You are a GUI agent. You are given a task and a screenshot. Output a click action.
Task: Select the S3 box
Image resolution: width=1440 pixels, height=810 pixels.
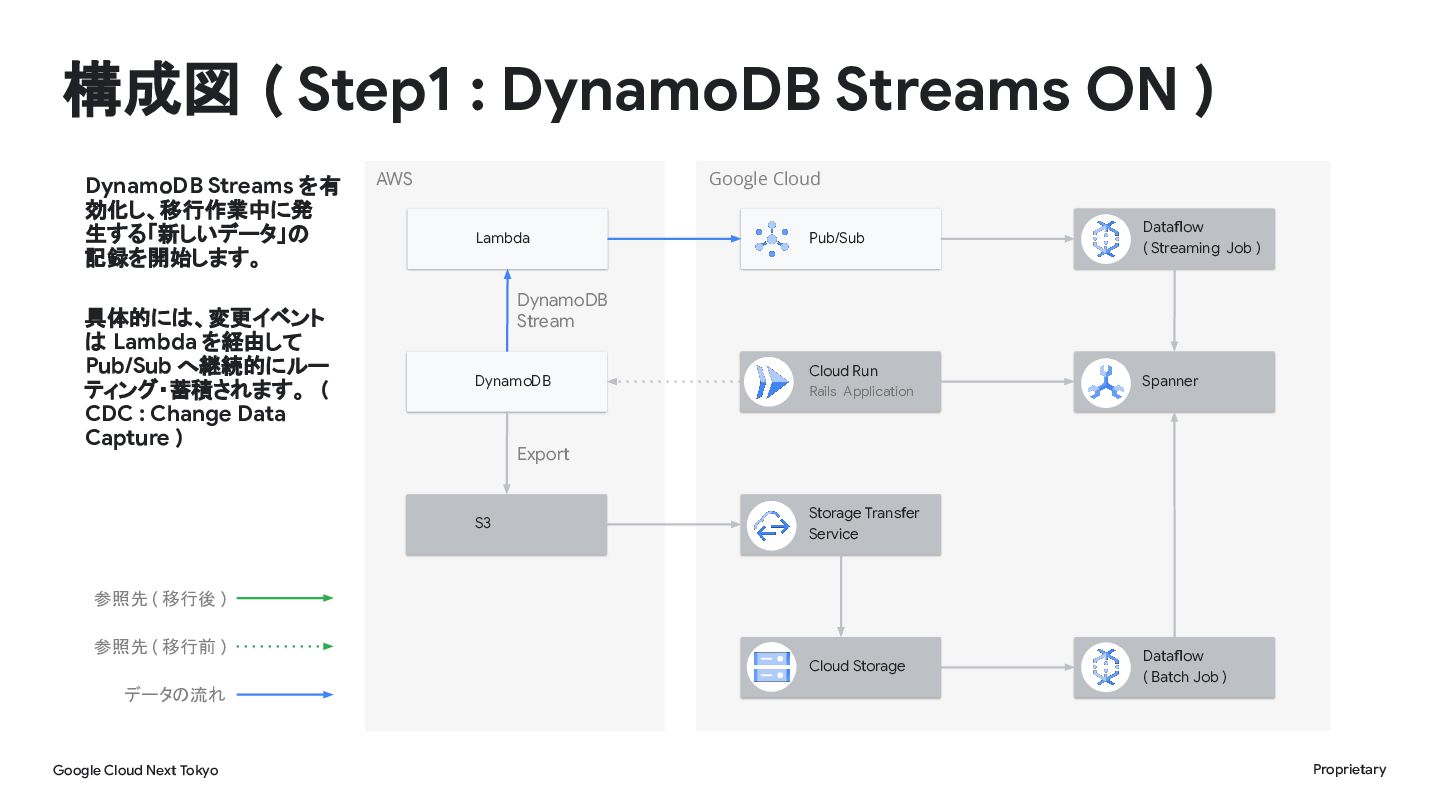point(507,525)
